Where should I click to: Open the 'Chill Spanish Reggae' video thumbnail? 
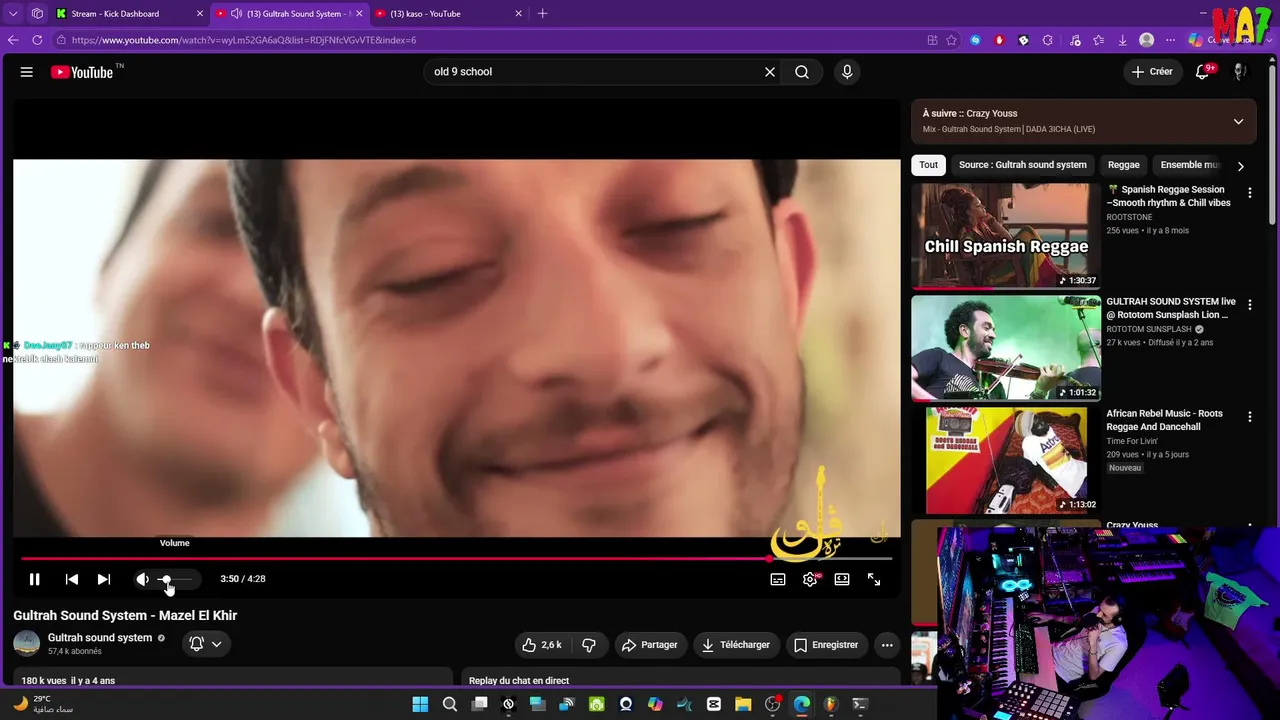pos(1006,236)
